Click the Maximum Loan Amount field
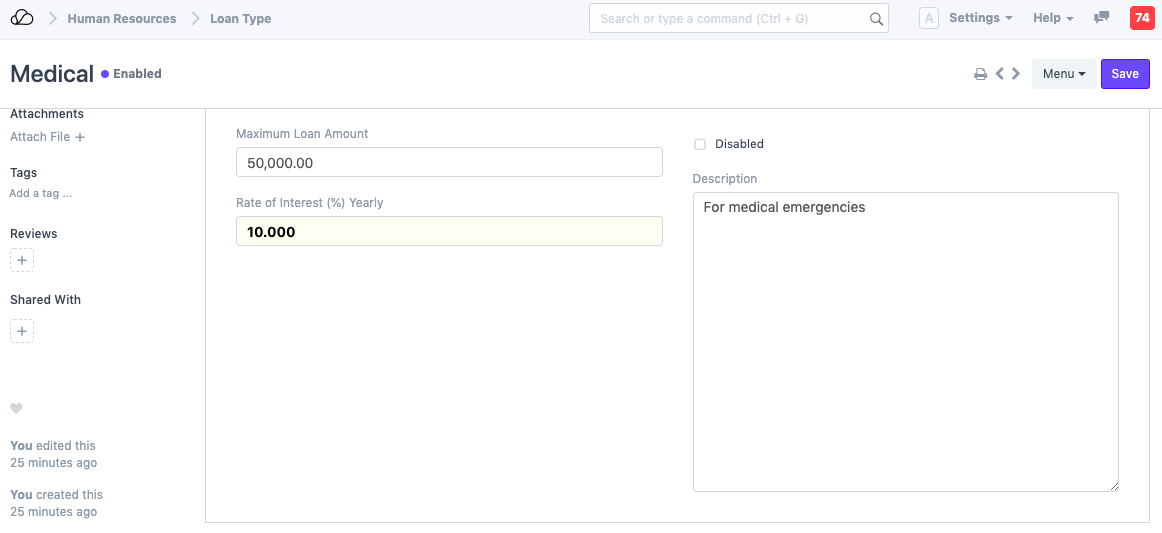This screenshot has height=533, width=1162. pos(449,162)
